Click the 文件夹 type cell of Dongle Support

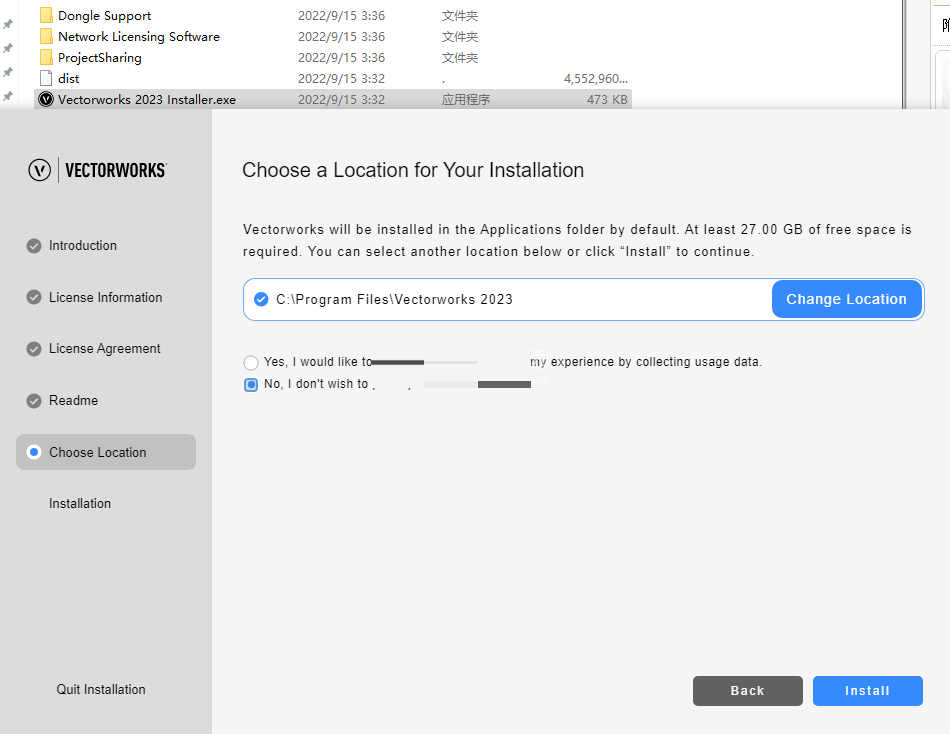coord(459,16)
